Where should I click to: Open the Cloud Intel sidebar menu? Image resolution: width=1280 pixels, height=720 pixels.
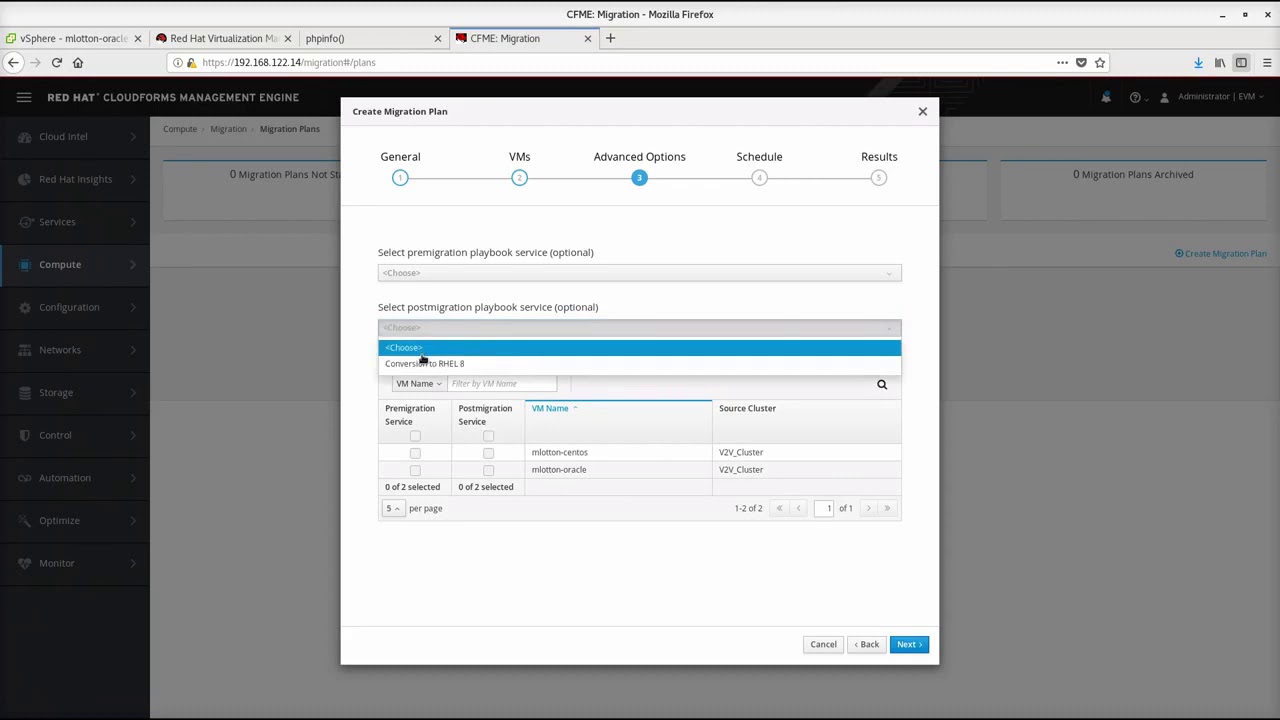click(75, 136)
